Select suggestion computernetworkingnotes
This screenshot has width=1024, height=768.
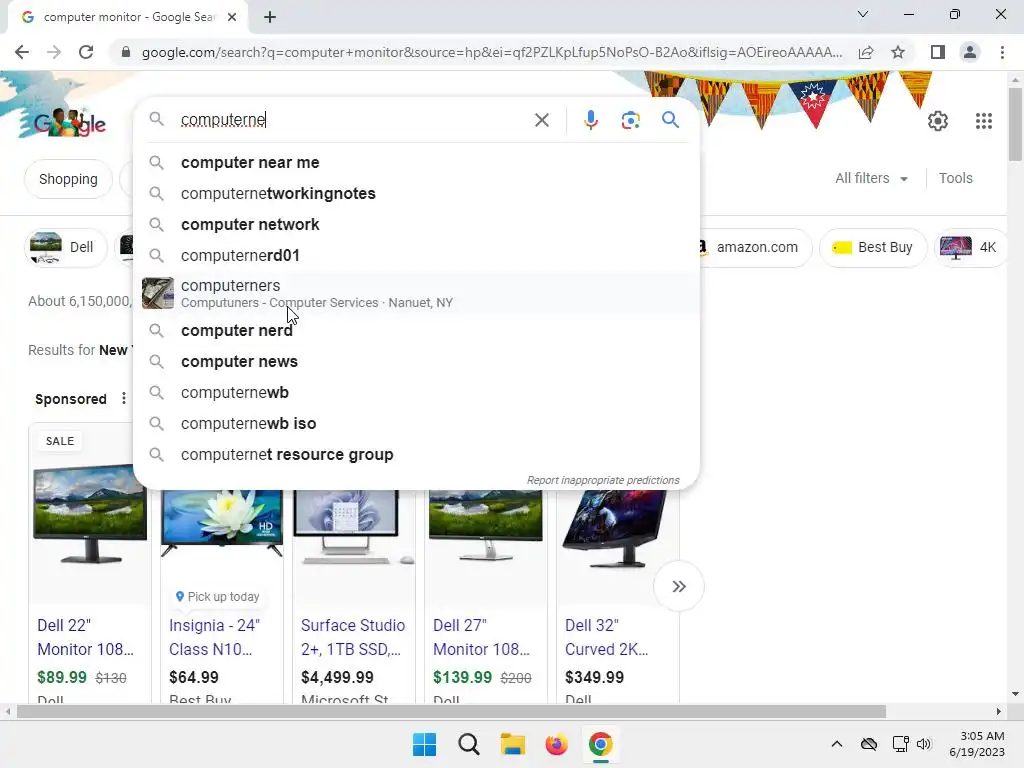point(416,193)
